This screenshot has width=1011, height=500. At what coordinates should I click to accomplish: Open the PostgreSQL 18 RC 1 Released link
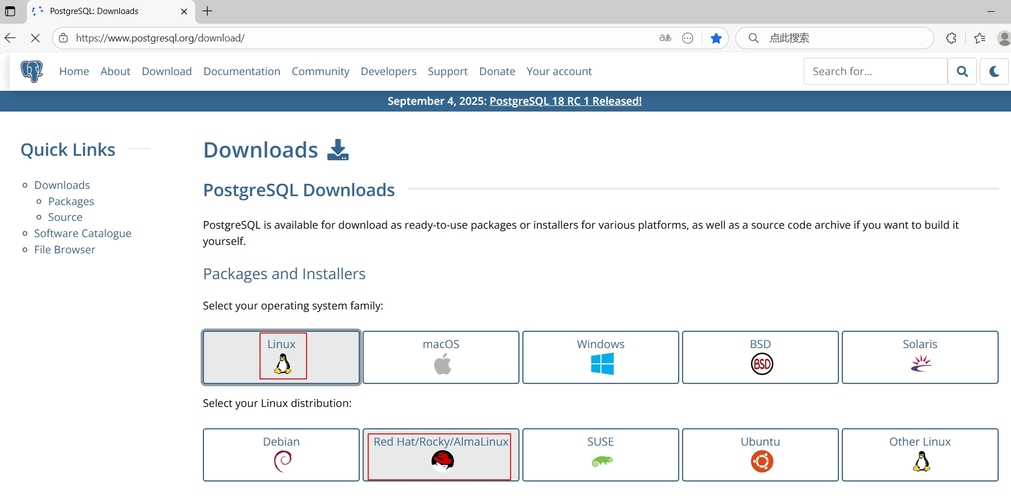click(565, 101)
